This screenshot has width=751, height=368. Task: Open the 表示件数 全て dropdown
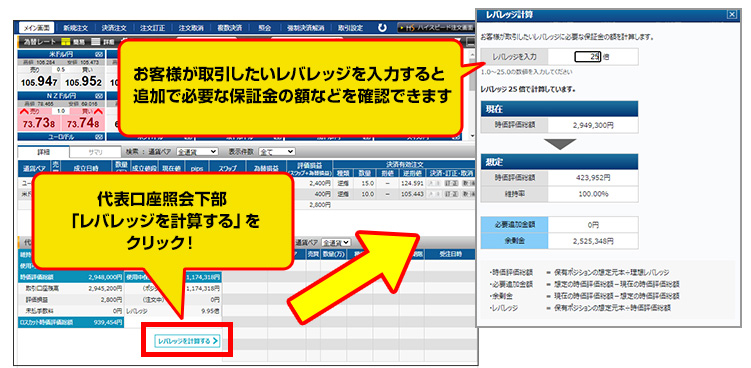277,151
